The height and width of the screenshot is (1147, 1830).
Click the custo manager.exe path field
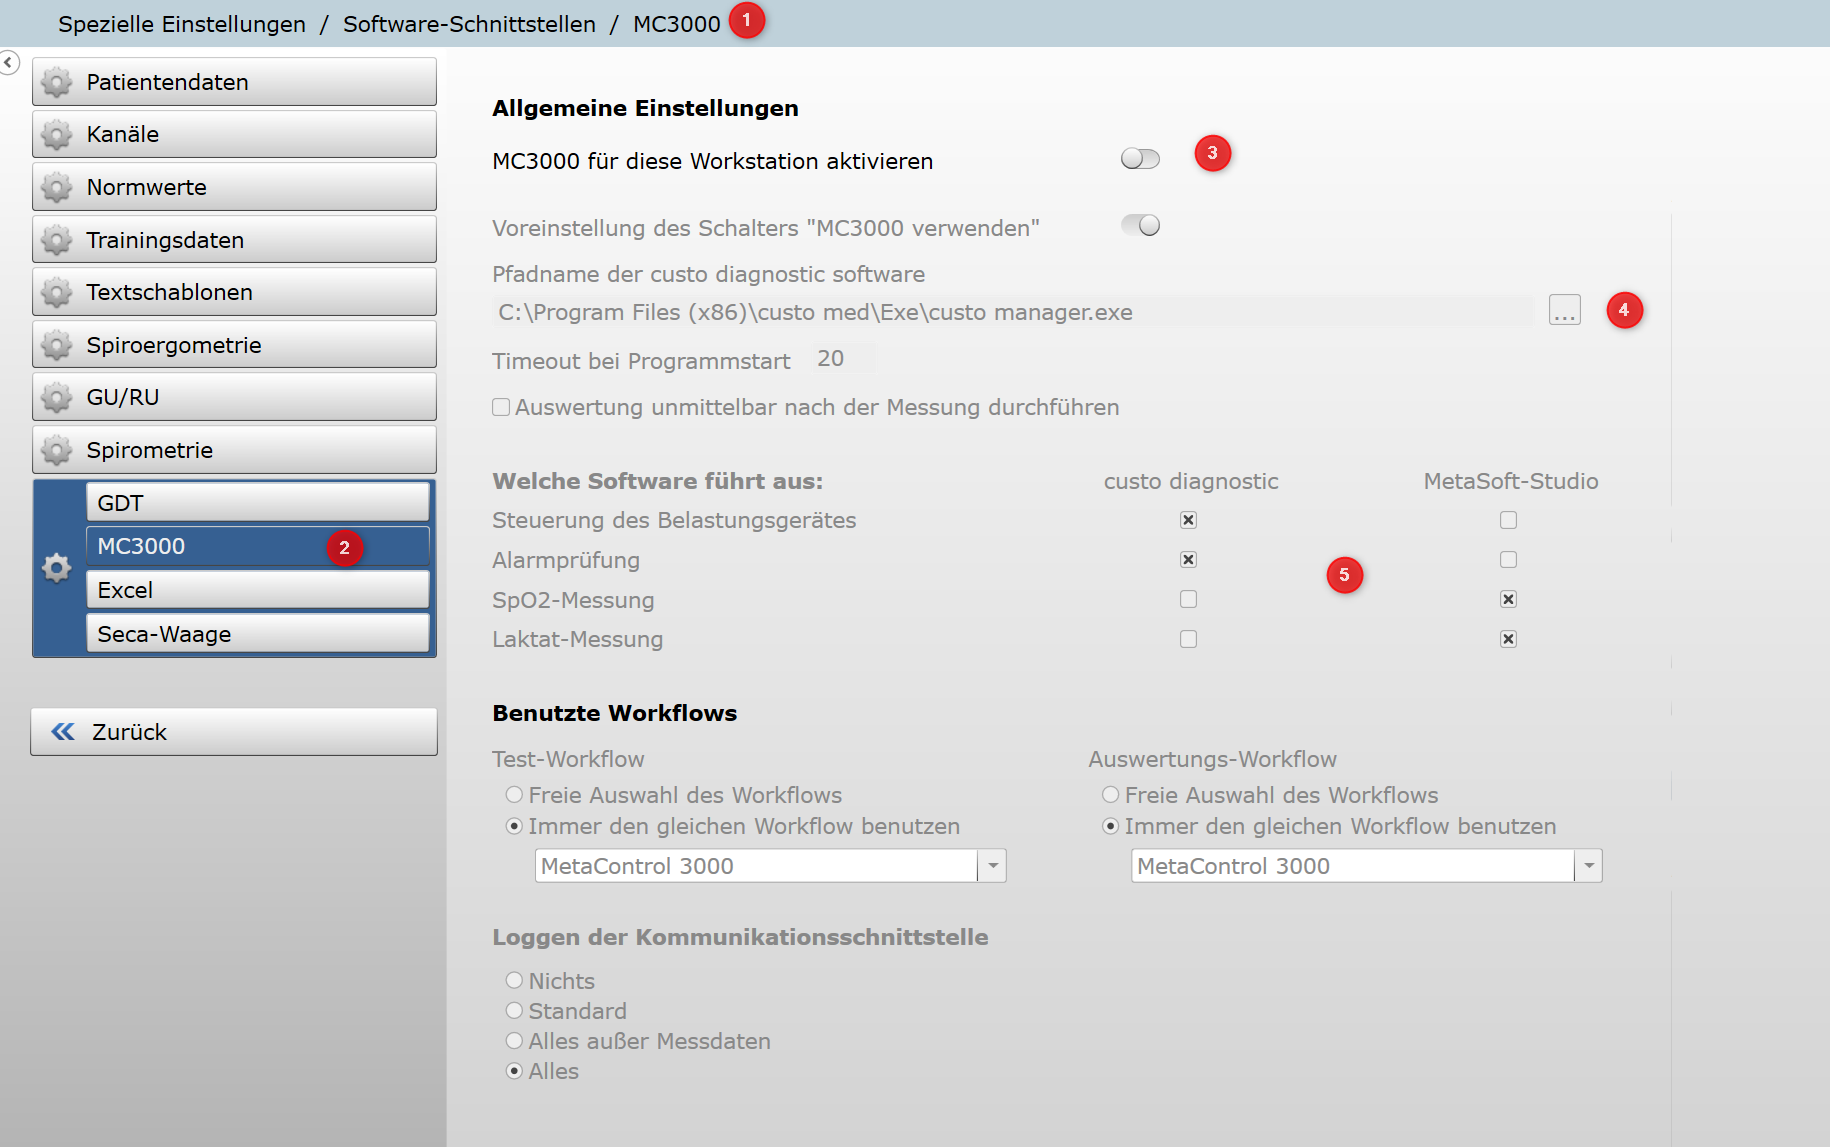tap(1013, 312)
